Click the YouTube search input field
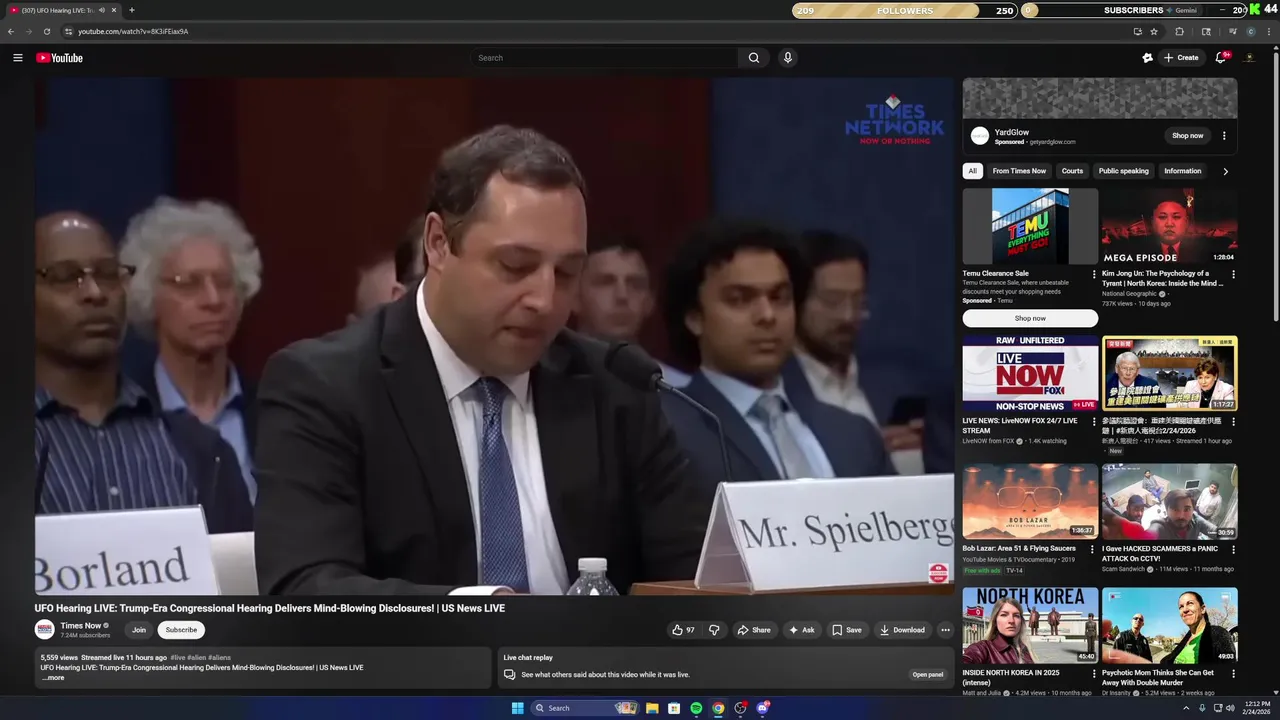 (606, 58)
